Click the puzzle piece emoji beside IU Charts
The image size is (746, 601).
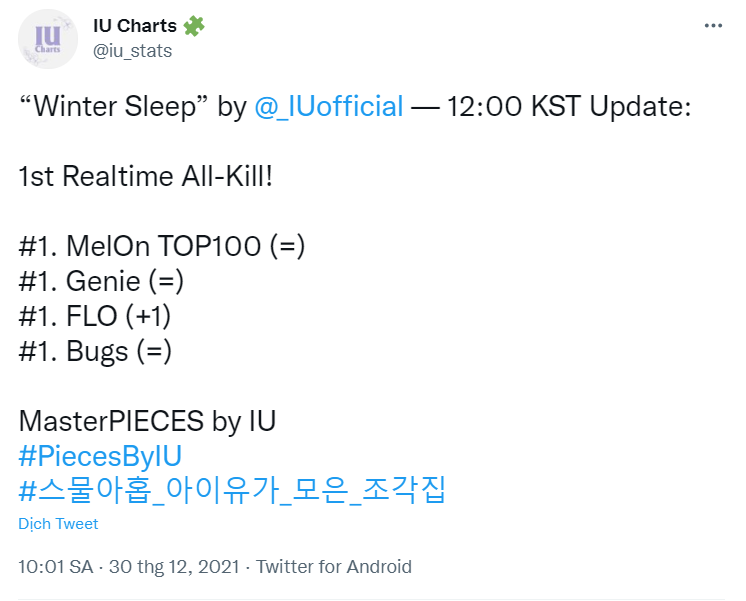tap(194, 27)
